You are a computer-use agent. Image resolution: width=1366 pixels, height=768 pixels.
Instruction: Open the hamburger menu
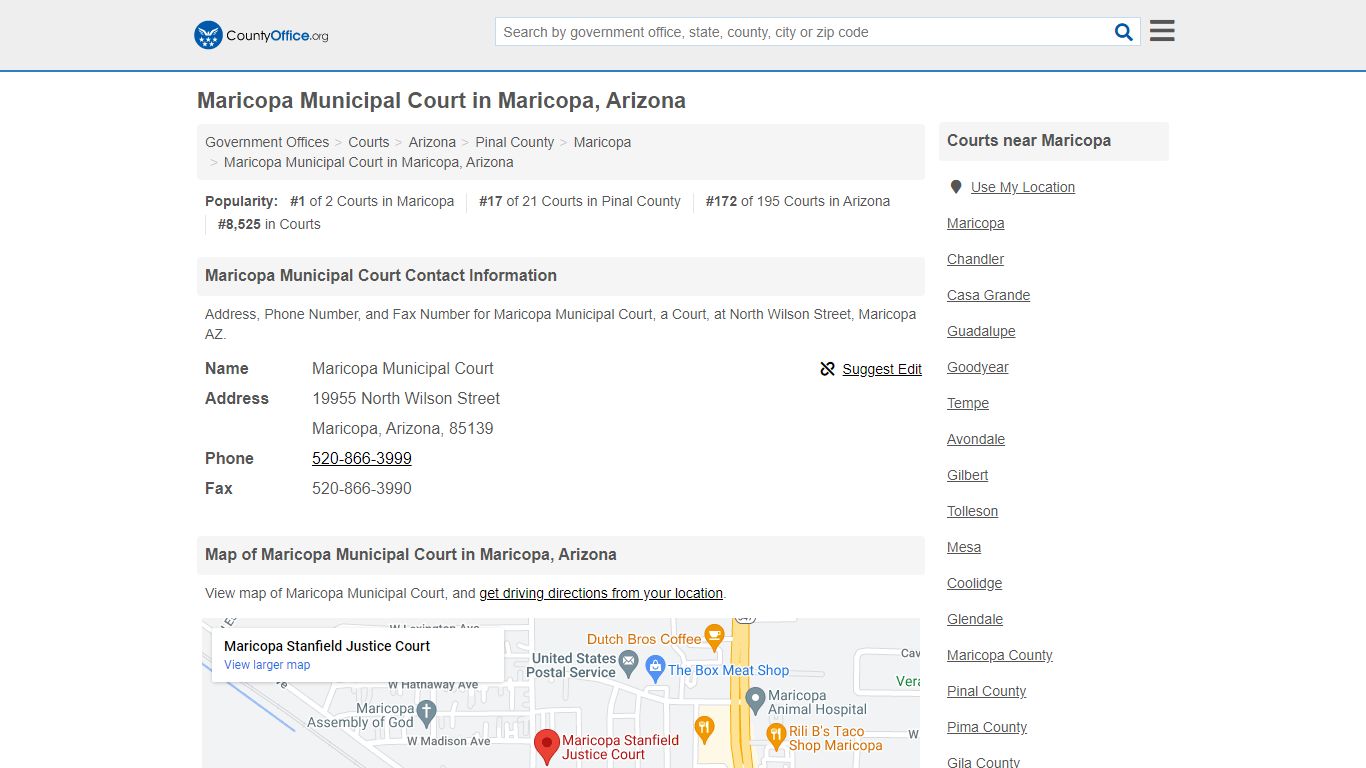coord(1162,31)
